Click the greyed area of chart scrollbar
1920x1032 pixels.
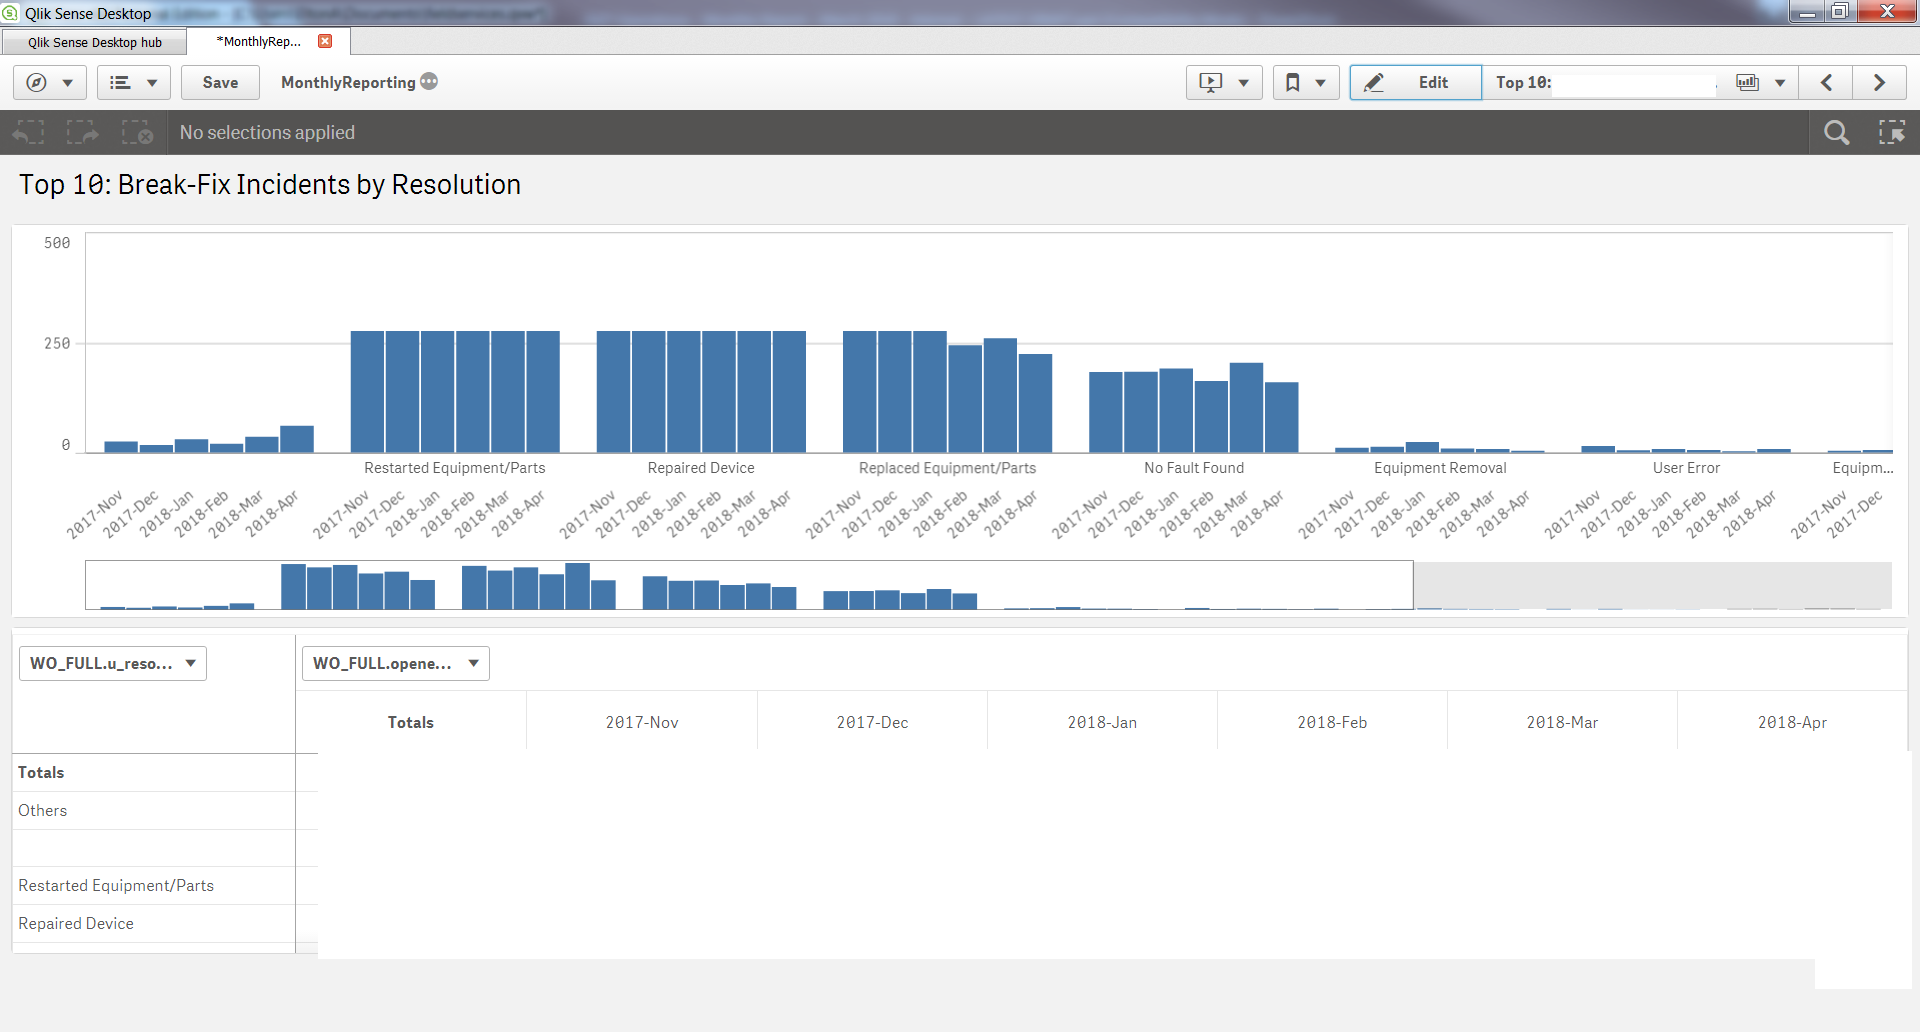click(1652, 585)
